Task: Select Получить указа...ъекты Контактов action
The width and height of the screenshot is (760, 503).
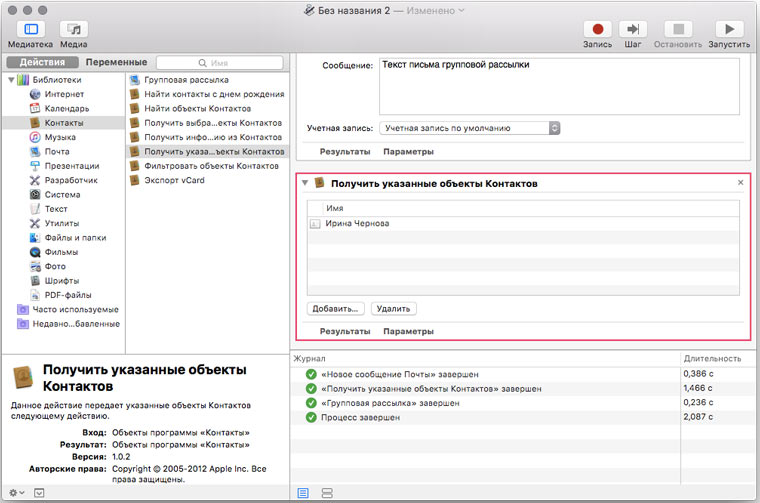Action: [208, 151]
